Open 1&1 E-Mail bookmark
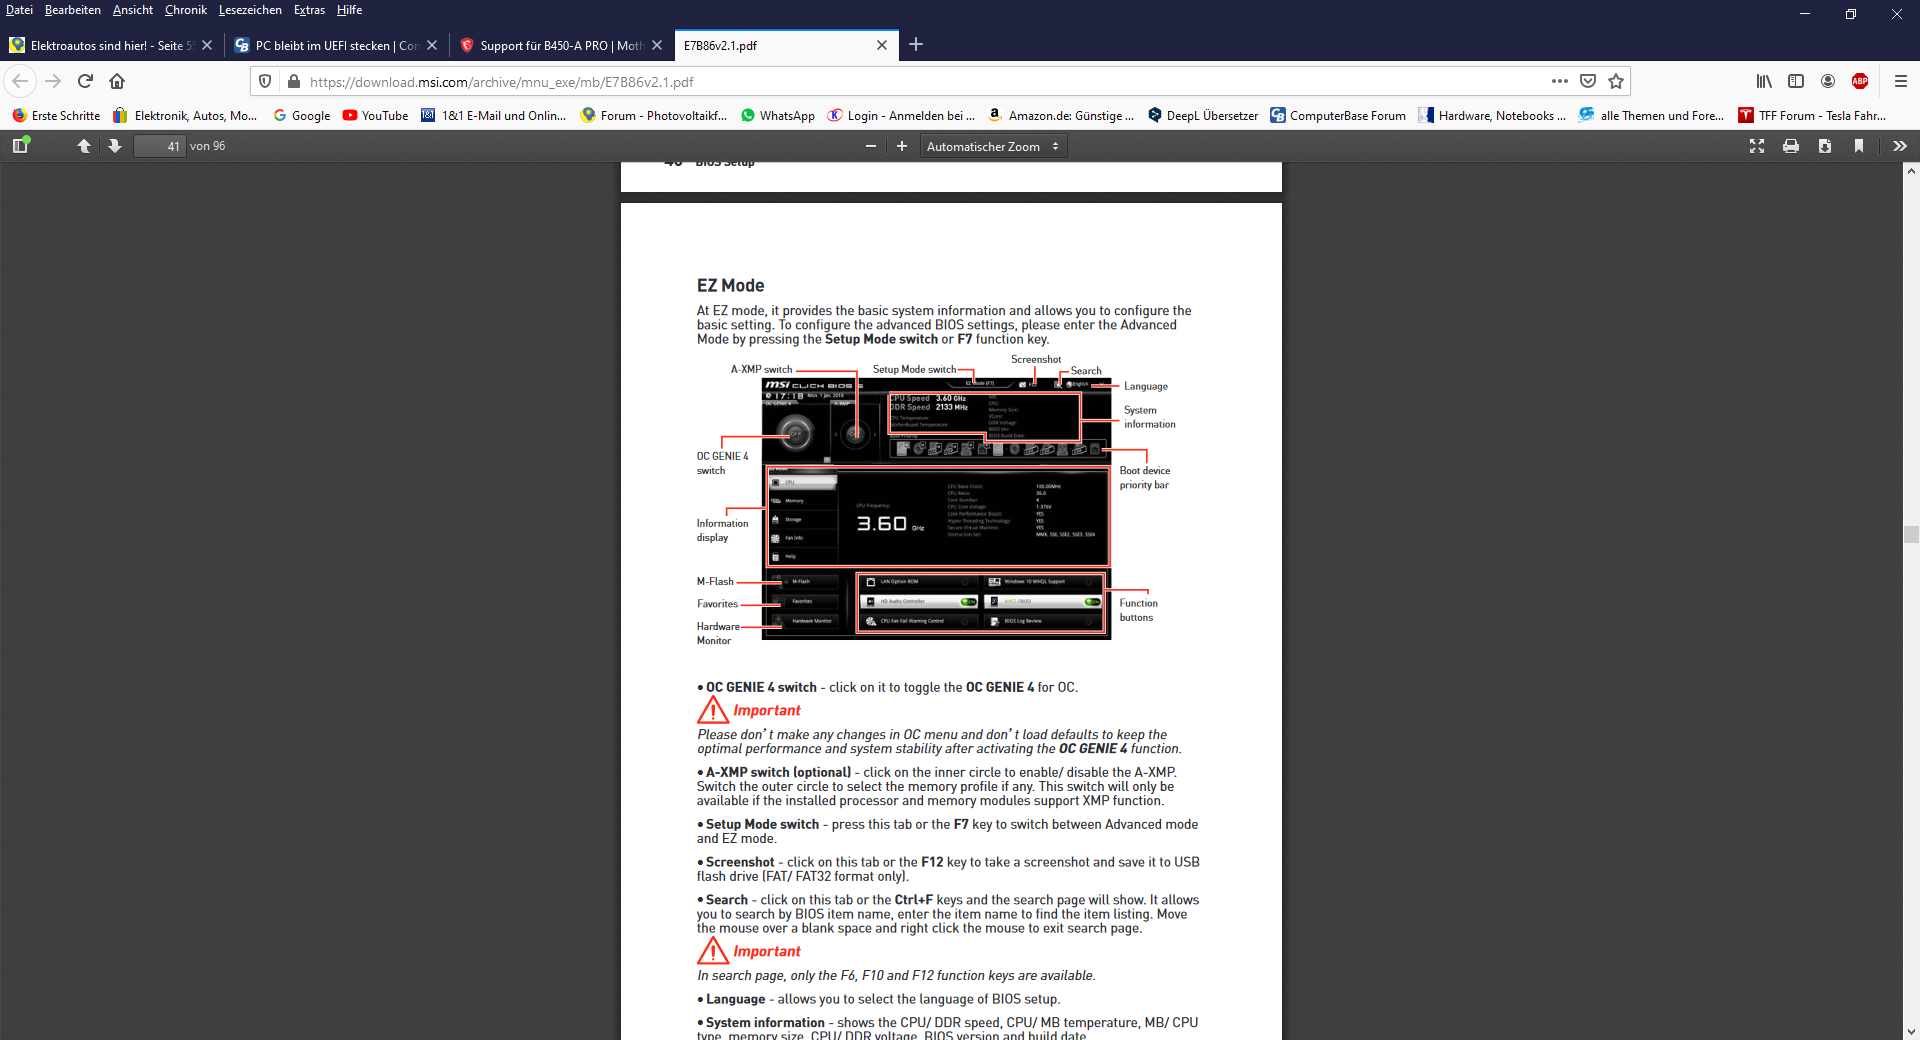The width and height of the screenshot is (1920, 1040). click(493, 115)
